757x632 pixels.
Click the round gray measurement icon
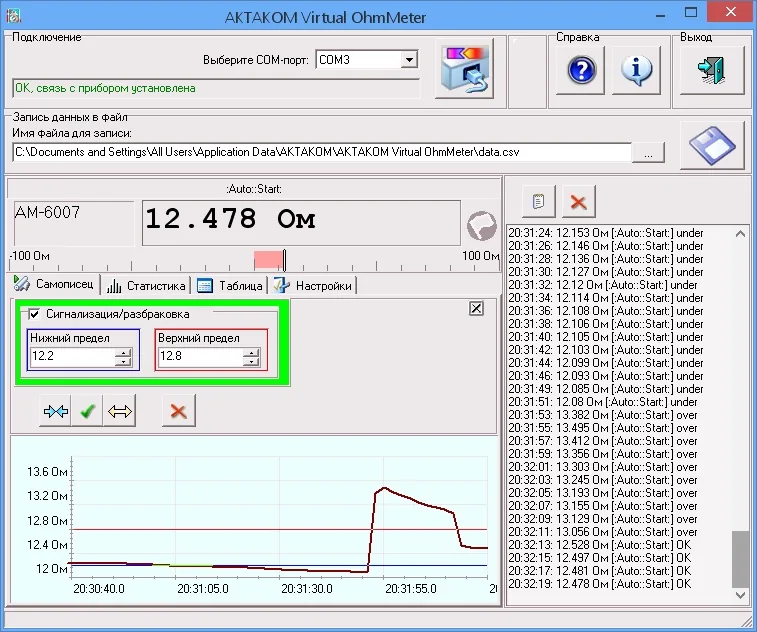[481, 225]
